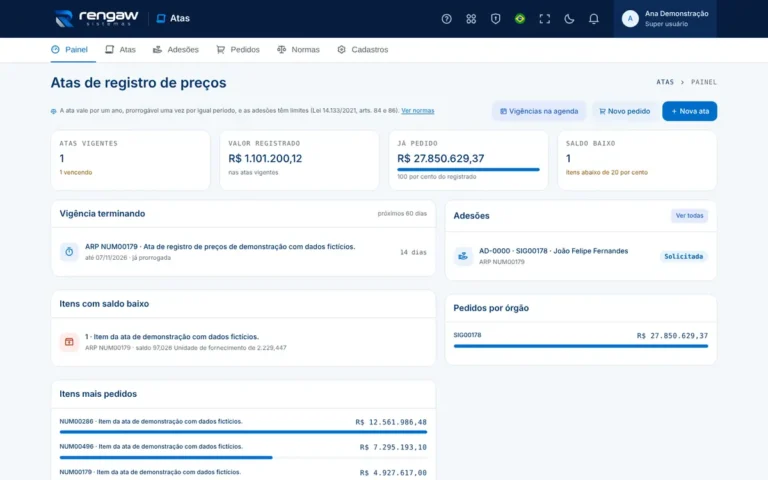Image resolution: width=768 pixels, height=480 pixels.
Task: Click SIG00178 in Pedidos por órgão
Action: (x=467, y=335)
